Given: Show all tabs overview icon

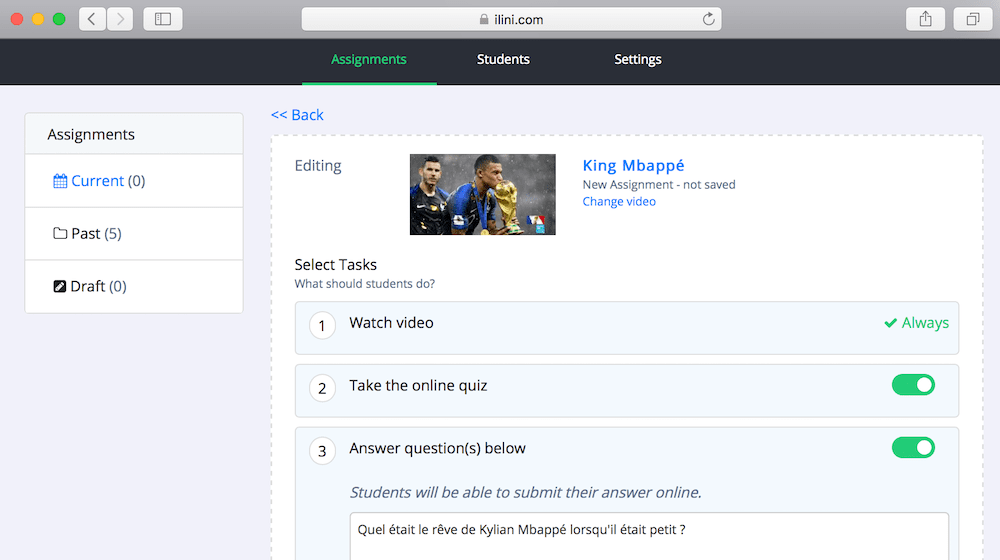Looking at the screenshot, I should point(972,19).
